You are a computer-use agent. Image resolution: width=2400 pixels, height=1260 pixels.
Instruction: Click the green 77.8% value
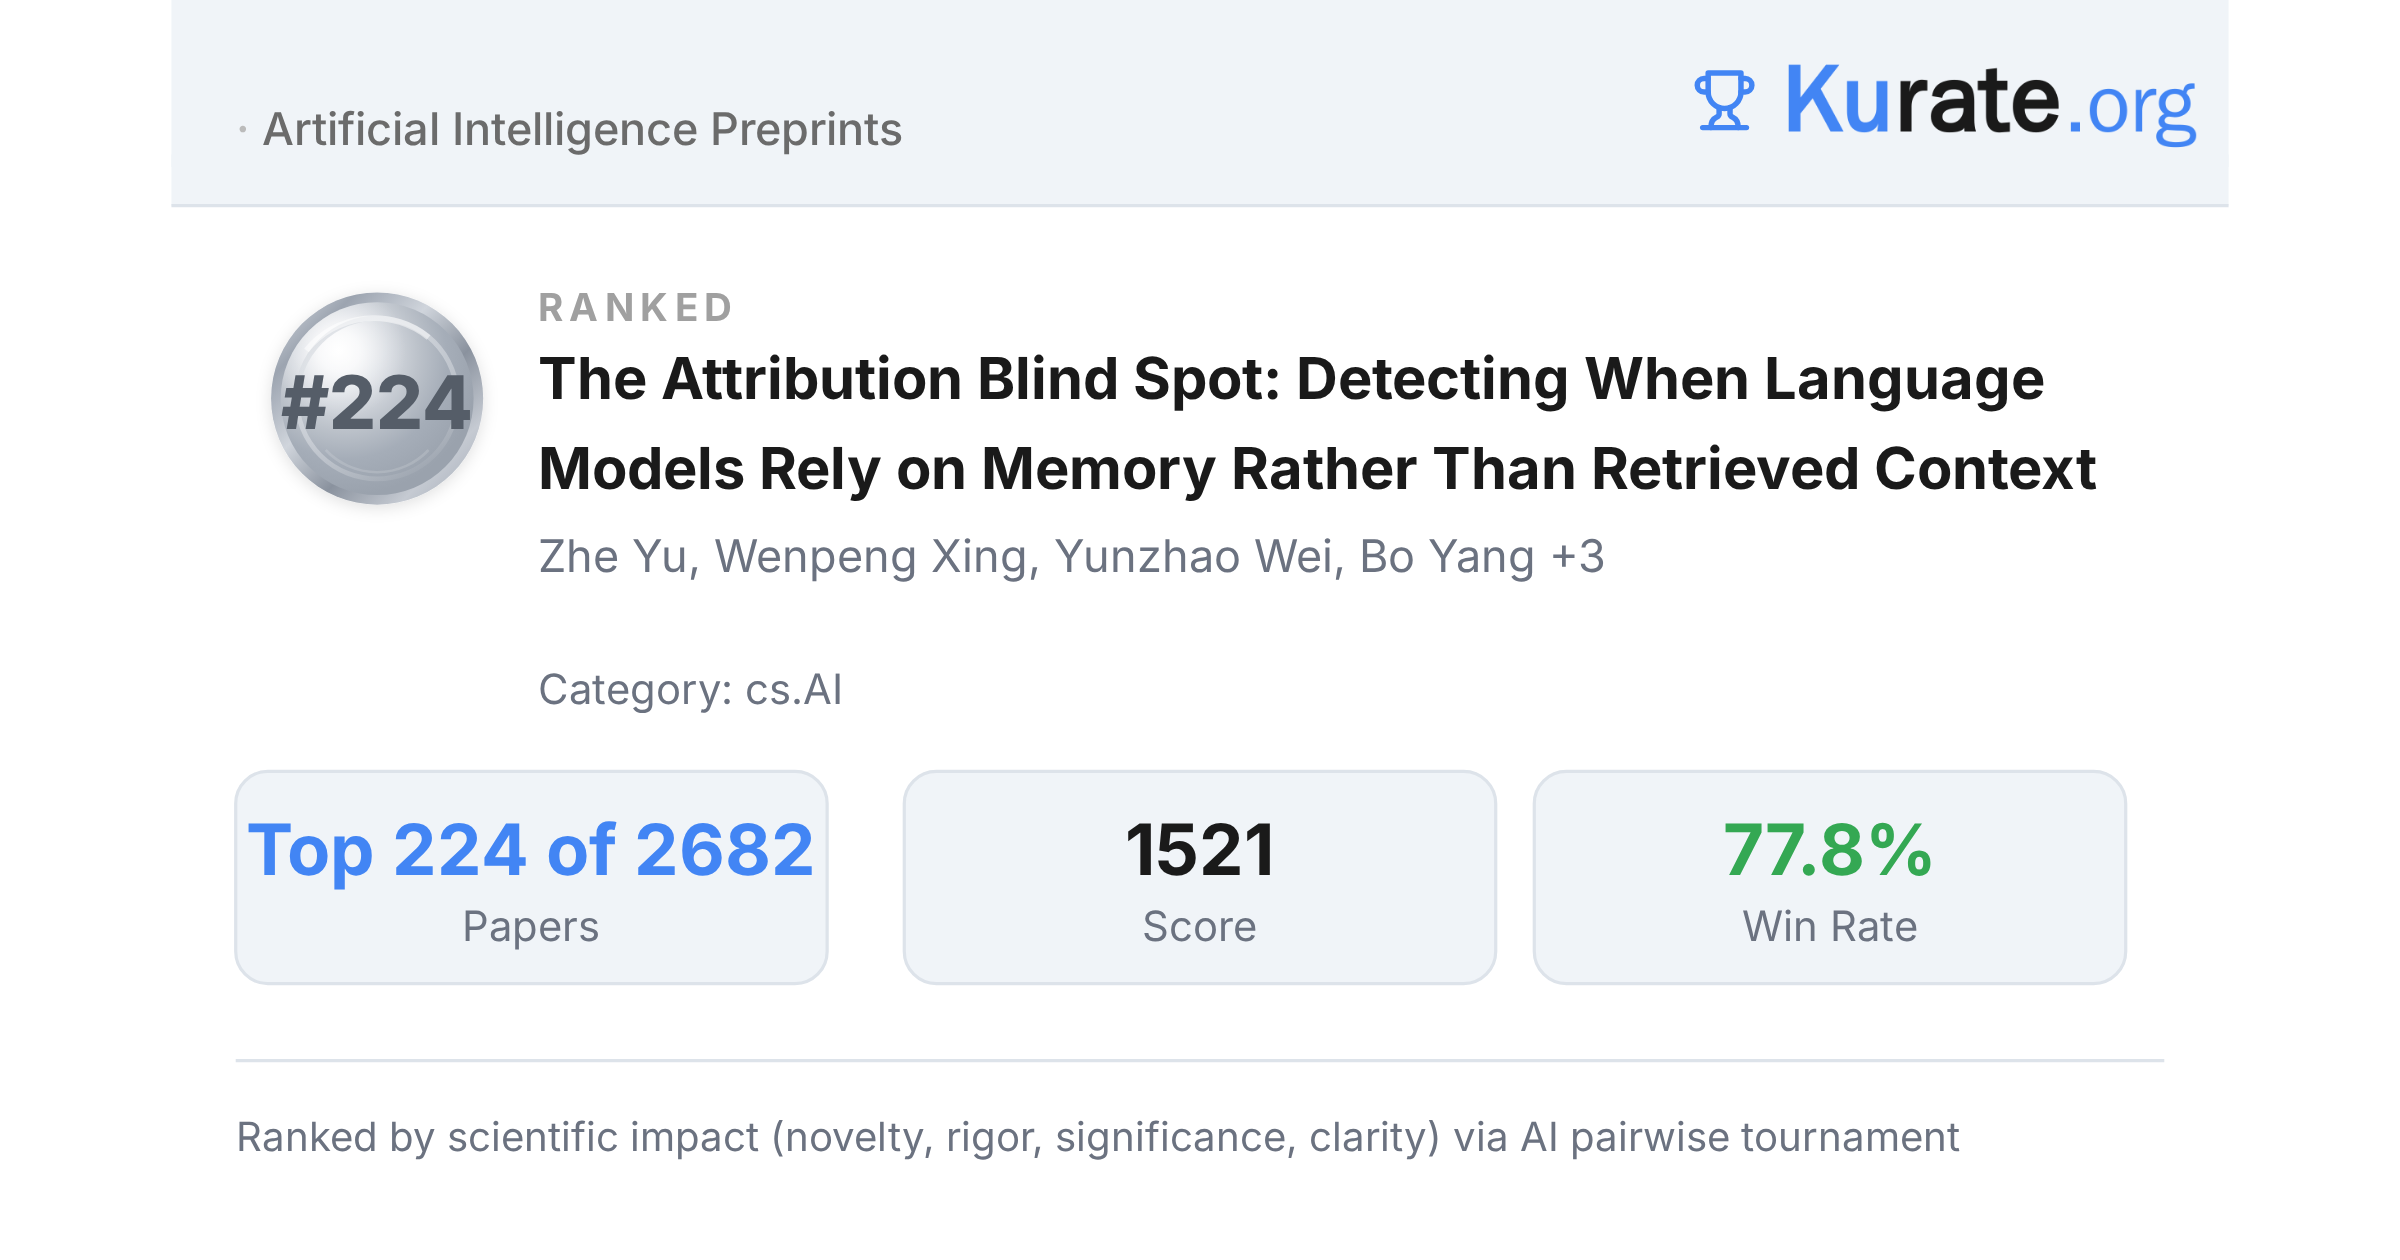1828,851
